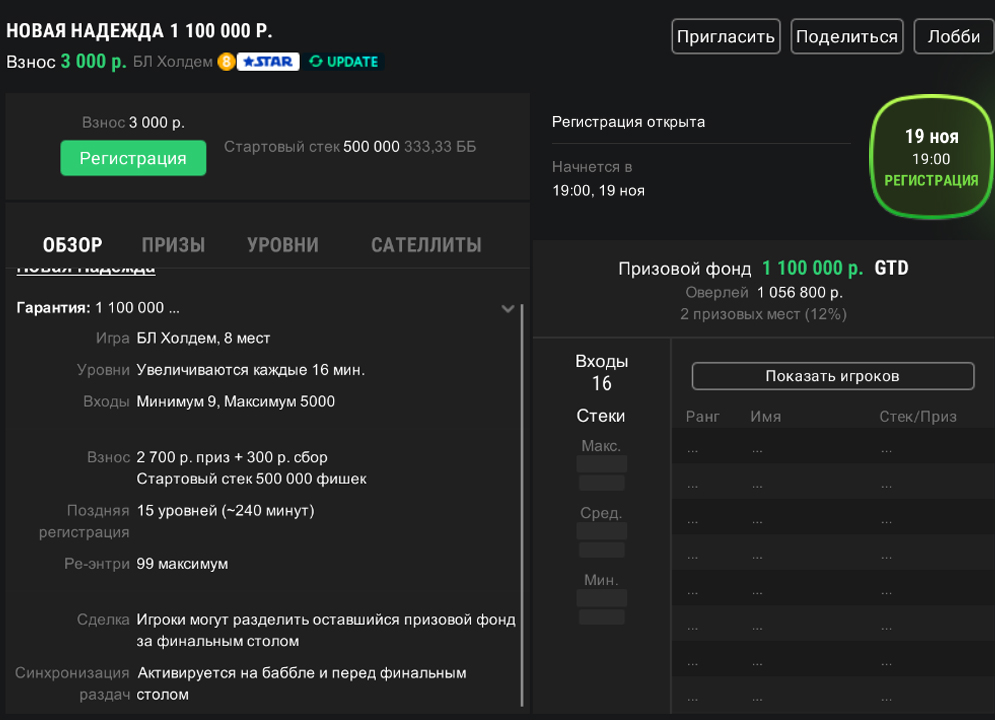995x720 pixels.
Task: Show the players list with Показать игроков
Action: point(832,376)
